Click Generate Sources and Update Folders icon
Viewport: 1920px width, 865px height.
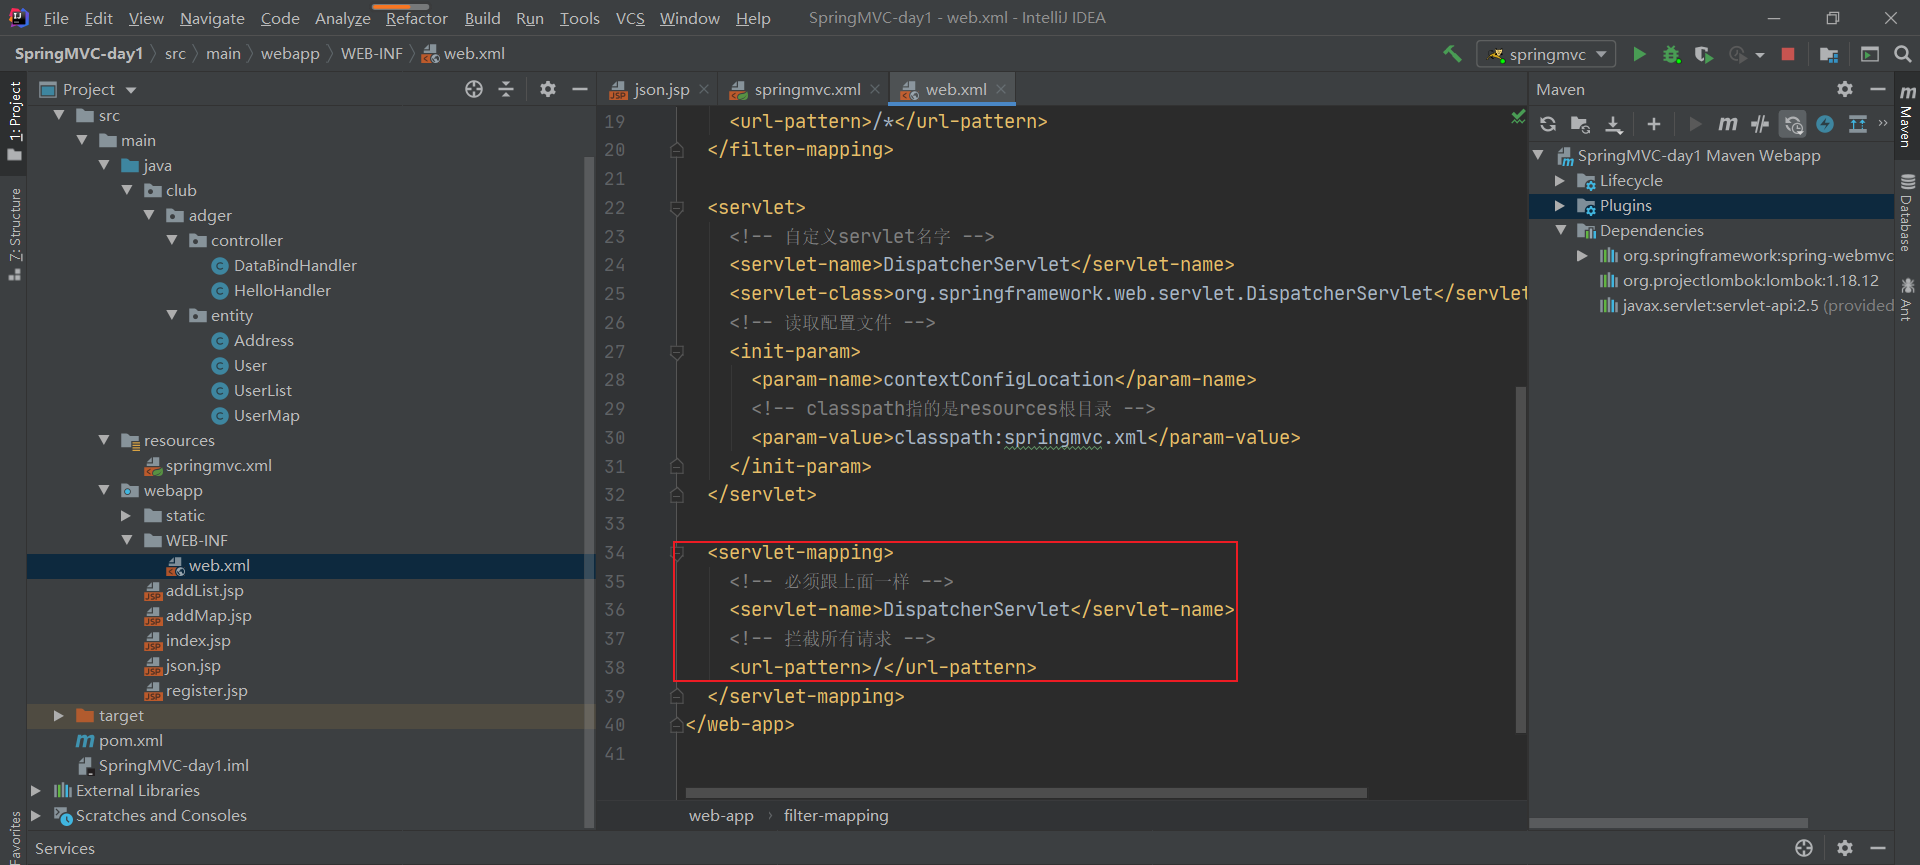[1580, 124]
